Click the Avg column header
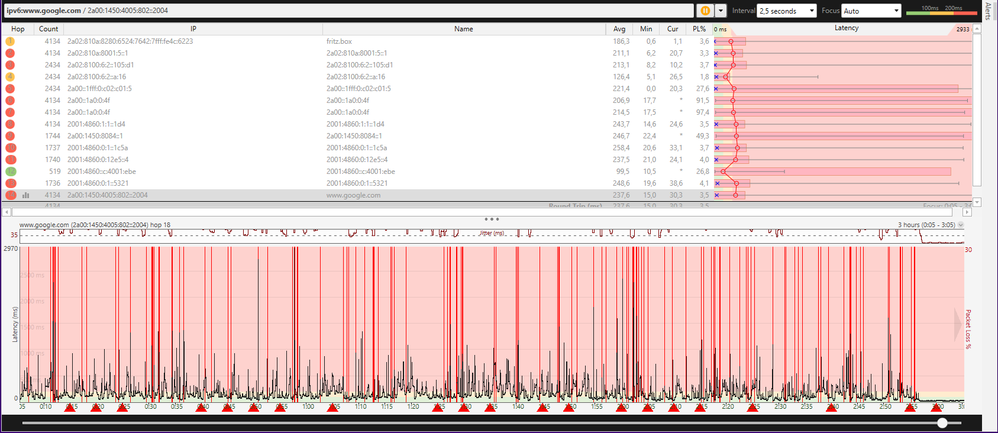This screenshot has height=433, width=998. pos(620,29)
